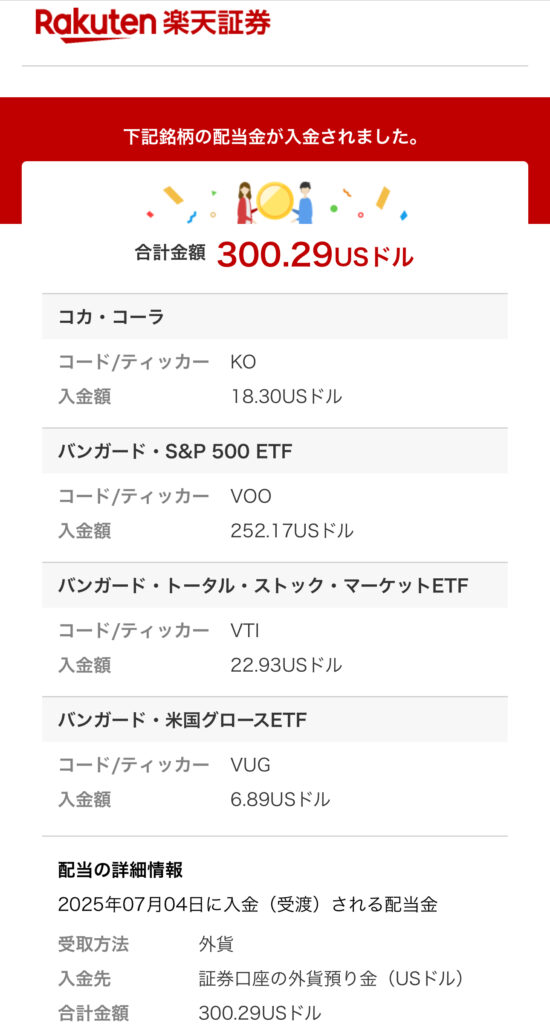
Task: Open the バンガード・米国グロースETF header
Action: pos(274,720)
